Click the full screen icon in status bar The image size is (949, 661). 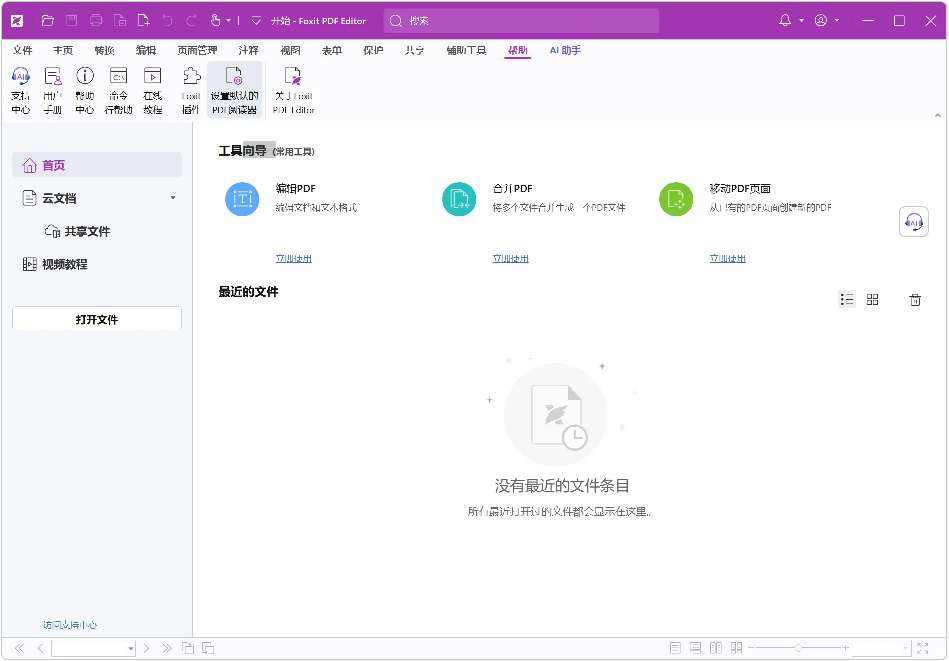point(923,648)
